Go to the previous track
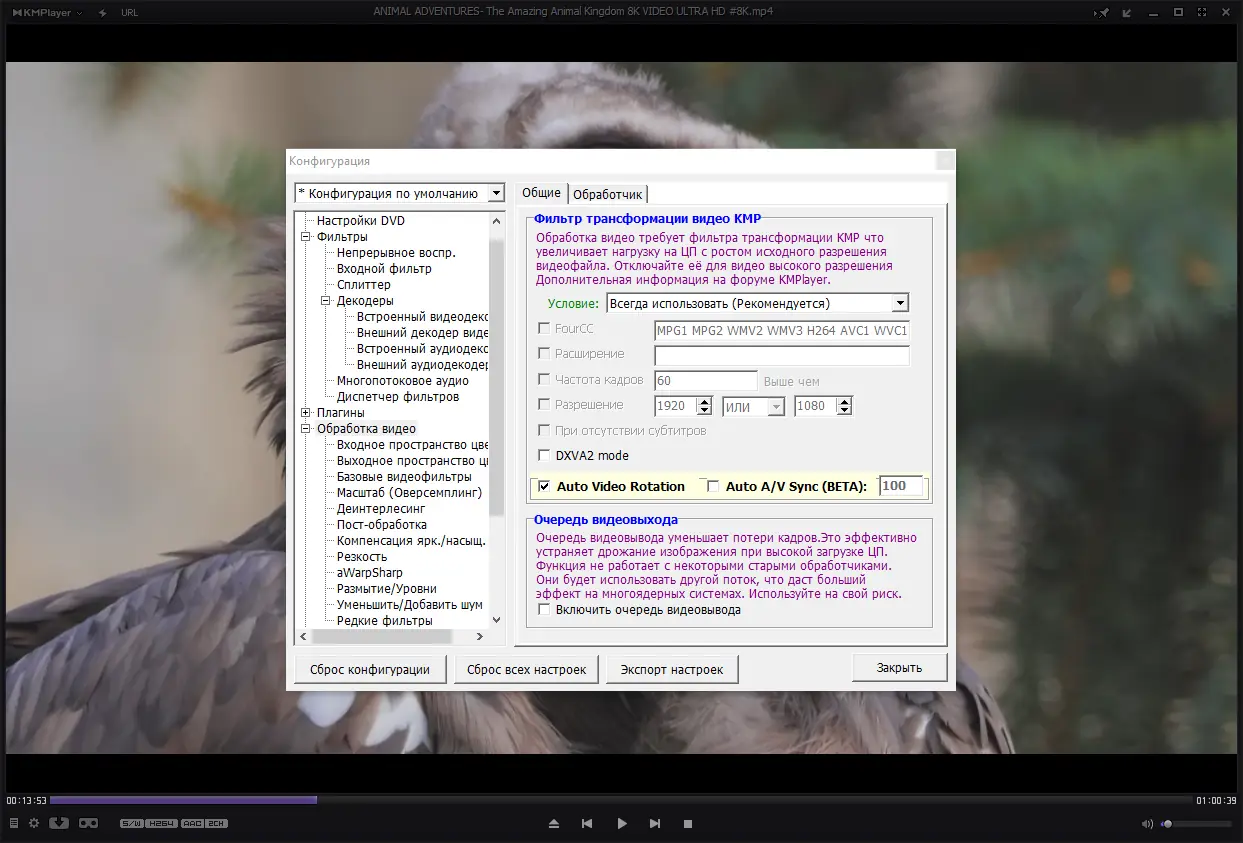The height and width of the screenshot is (843, 1243). tap(587, 824)
